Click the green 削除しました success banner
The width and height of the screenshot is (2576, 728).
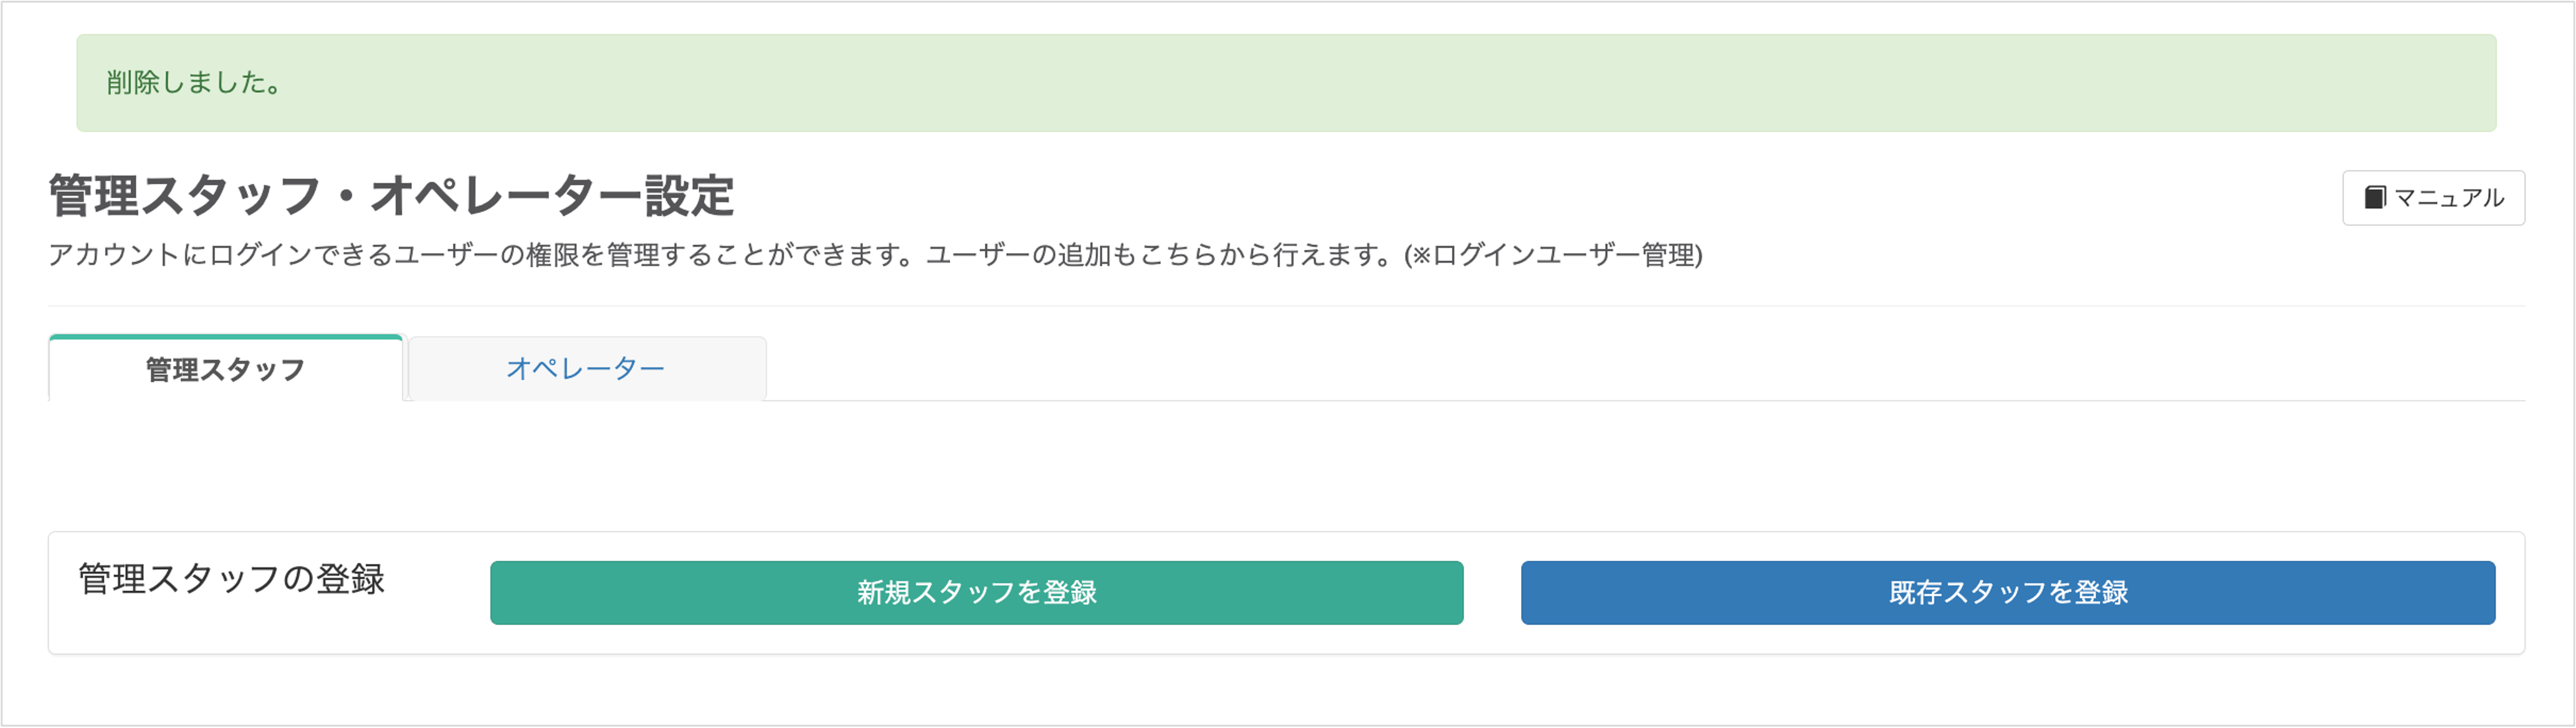tap(1286, 83)
